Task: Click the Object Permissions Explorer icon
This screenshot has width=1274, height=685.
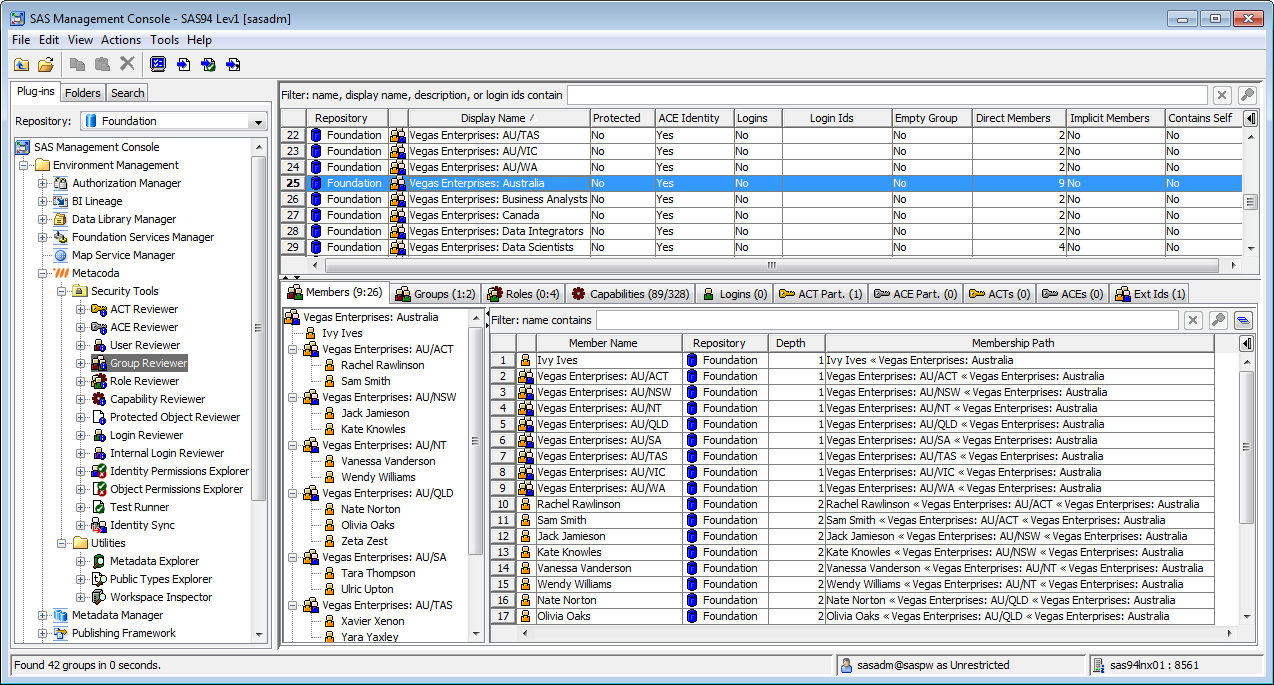Action: (x=98, y=489)
